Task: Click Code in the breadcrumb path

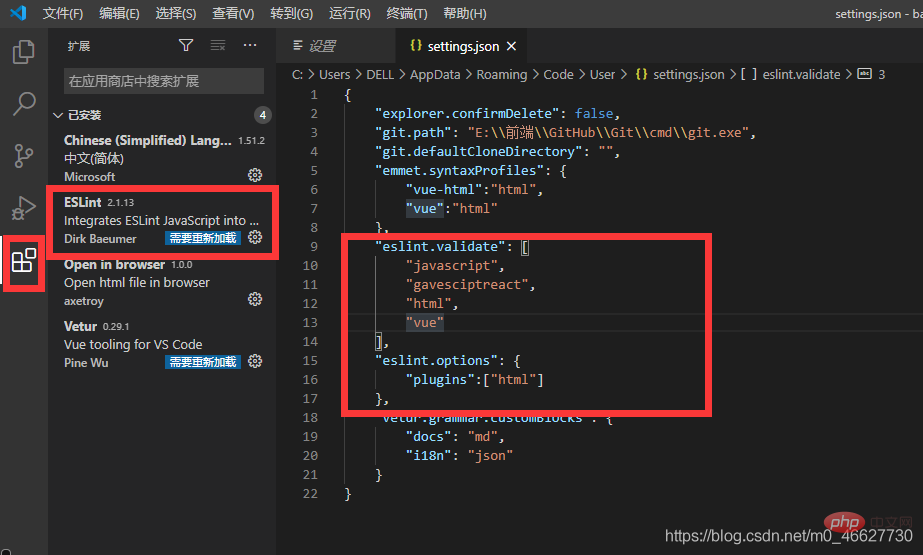Action: [558, 75]
